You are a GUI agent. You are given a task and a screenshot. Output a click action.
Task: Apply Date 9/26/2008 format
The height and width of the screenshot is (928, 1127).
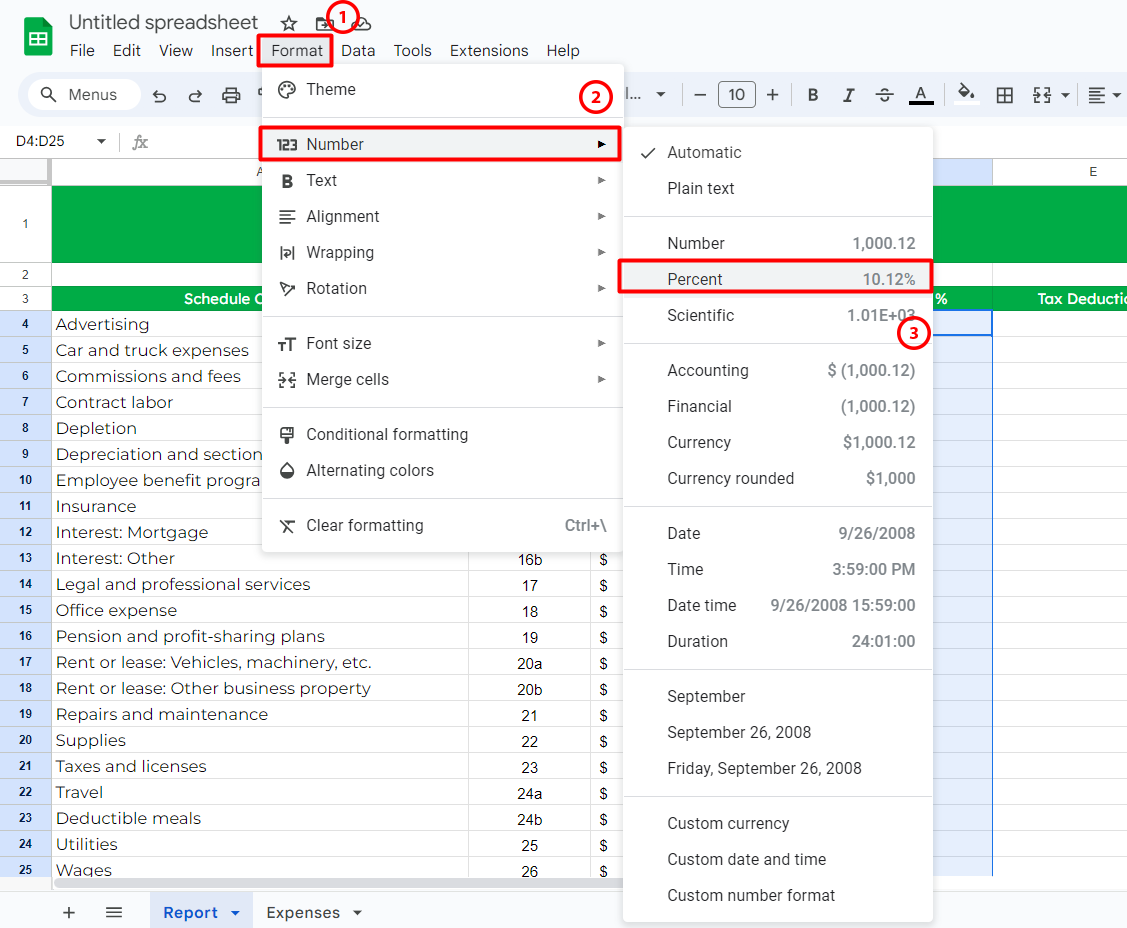click(778, 534)
